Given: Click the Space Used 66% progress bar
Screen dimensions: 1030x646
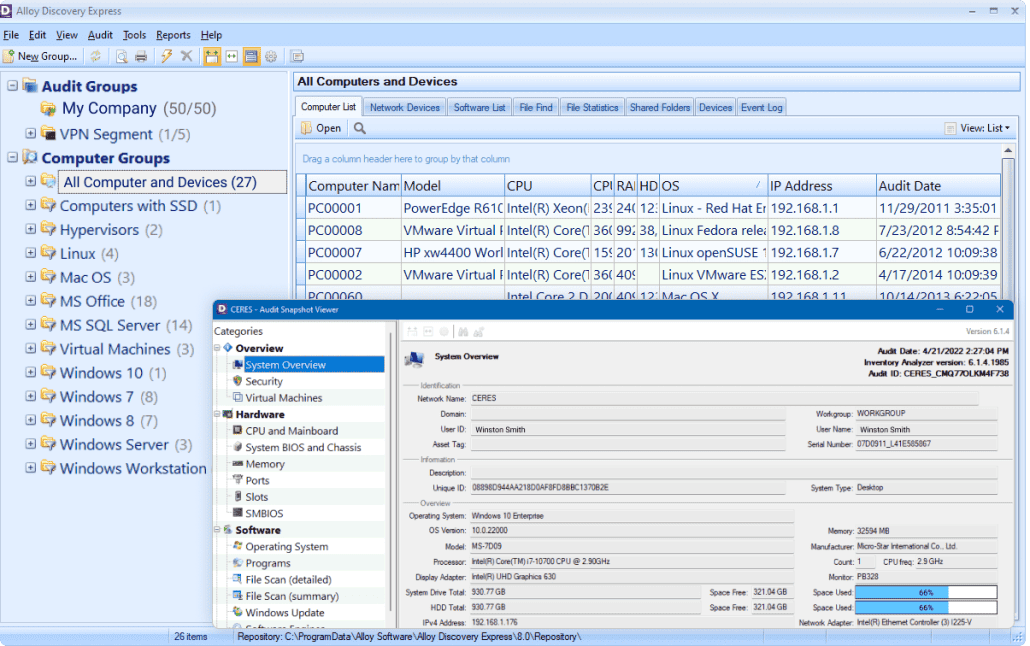Looking at the screenshot, I should (927, 590).
